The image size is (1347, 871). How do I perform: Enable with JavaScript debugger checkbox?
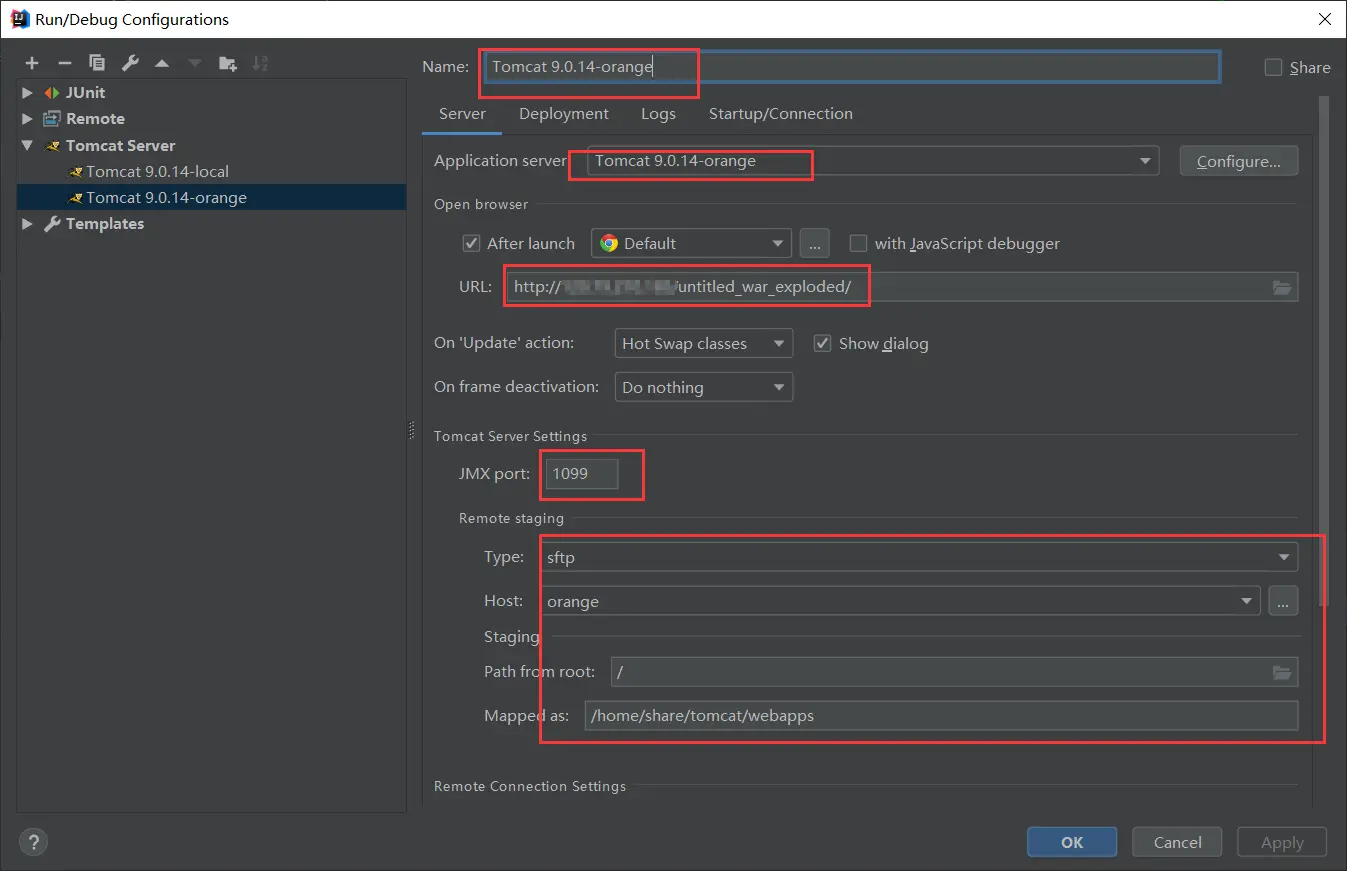pos(858,243)
